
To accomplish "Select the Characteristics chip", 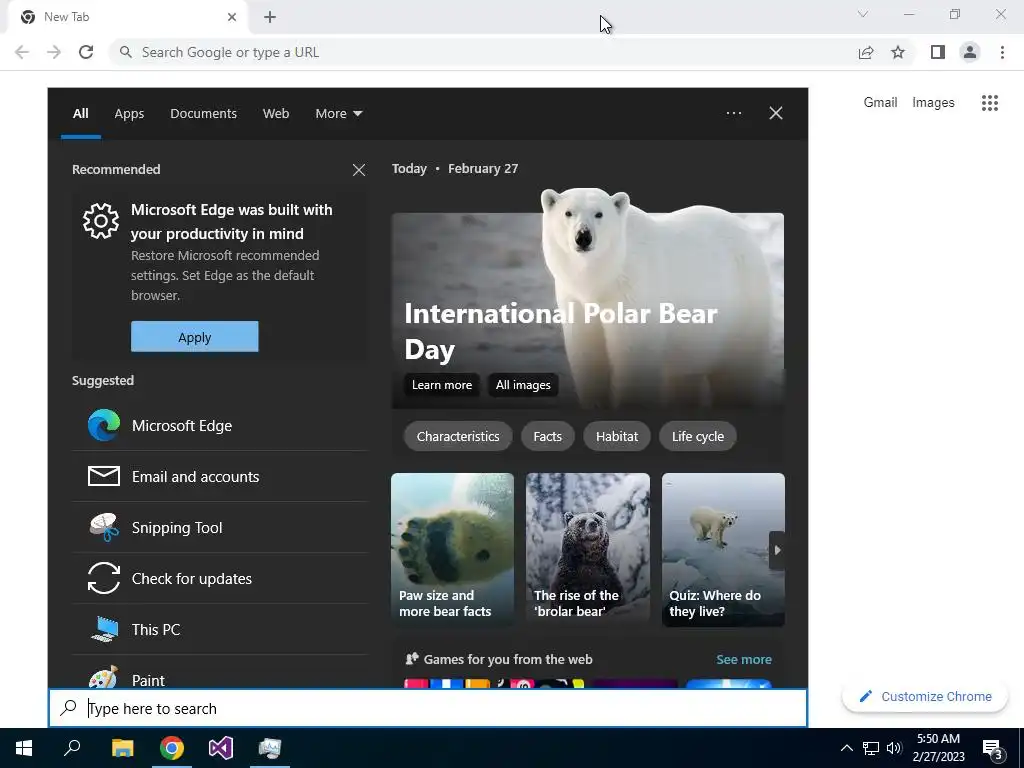I will click(x=458, y=436).
